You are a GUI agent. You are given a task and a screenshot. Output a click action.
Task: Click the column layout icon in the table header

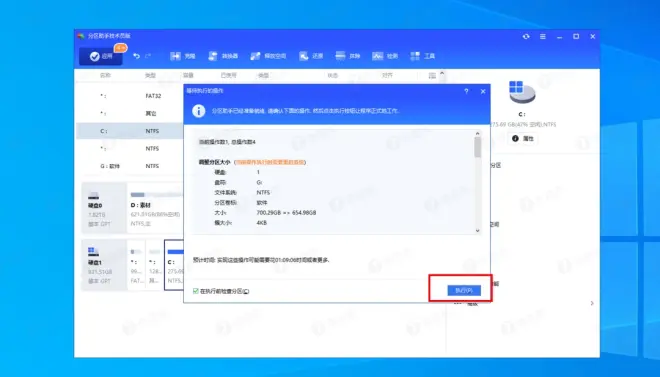432,76
